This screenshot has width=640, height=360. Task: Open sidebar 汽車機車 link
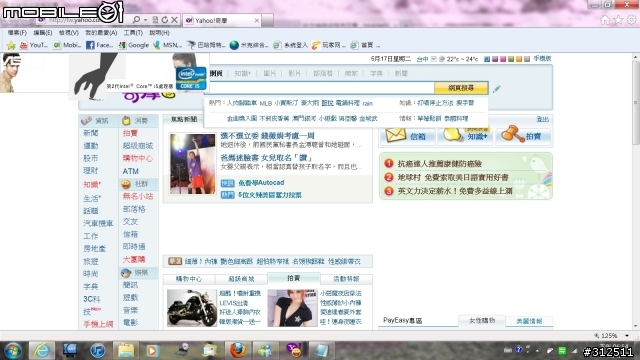pyautogui.click(x=98, y=223)
